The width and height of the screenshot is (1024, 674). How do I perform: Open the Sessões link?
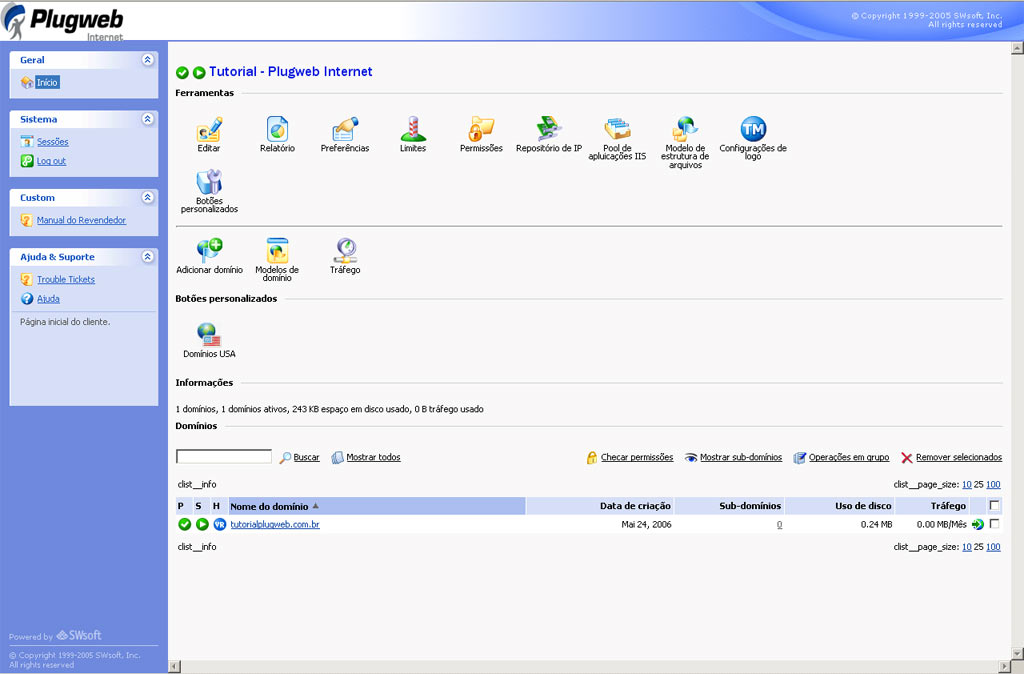pos(52,142)
